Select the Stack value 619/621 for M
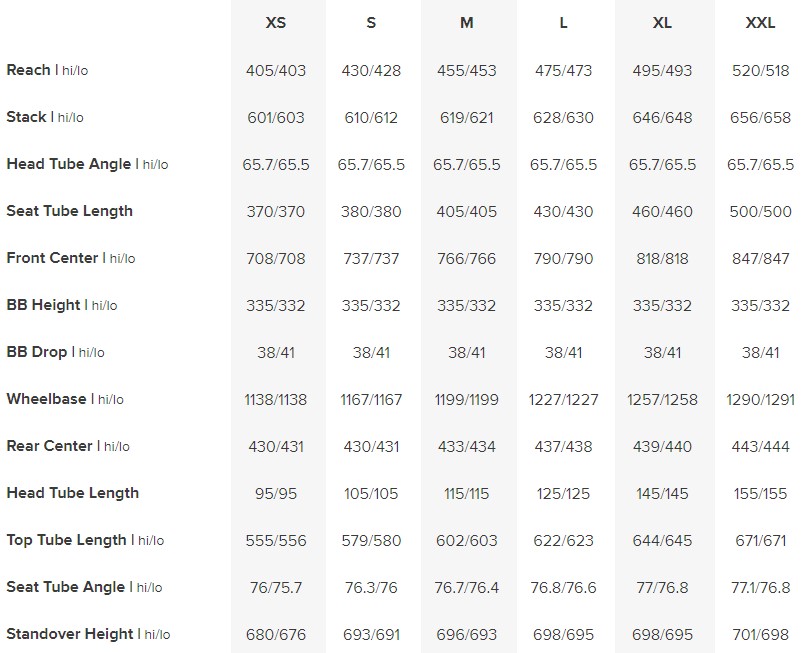Viewport: 805px width, 653px height. tap(466, 118)
